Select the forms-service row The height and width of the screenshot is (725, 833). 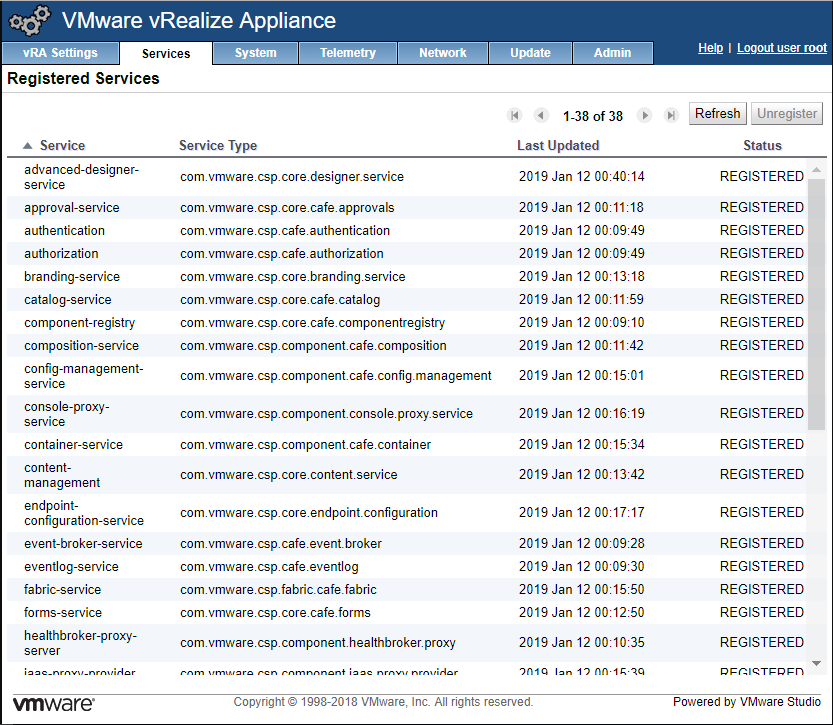406,612
